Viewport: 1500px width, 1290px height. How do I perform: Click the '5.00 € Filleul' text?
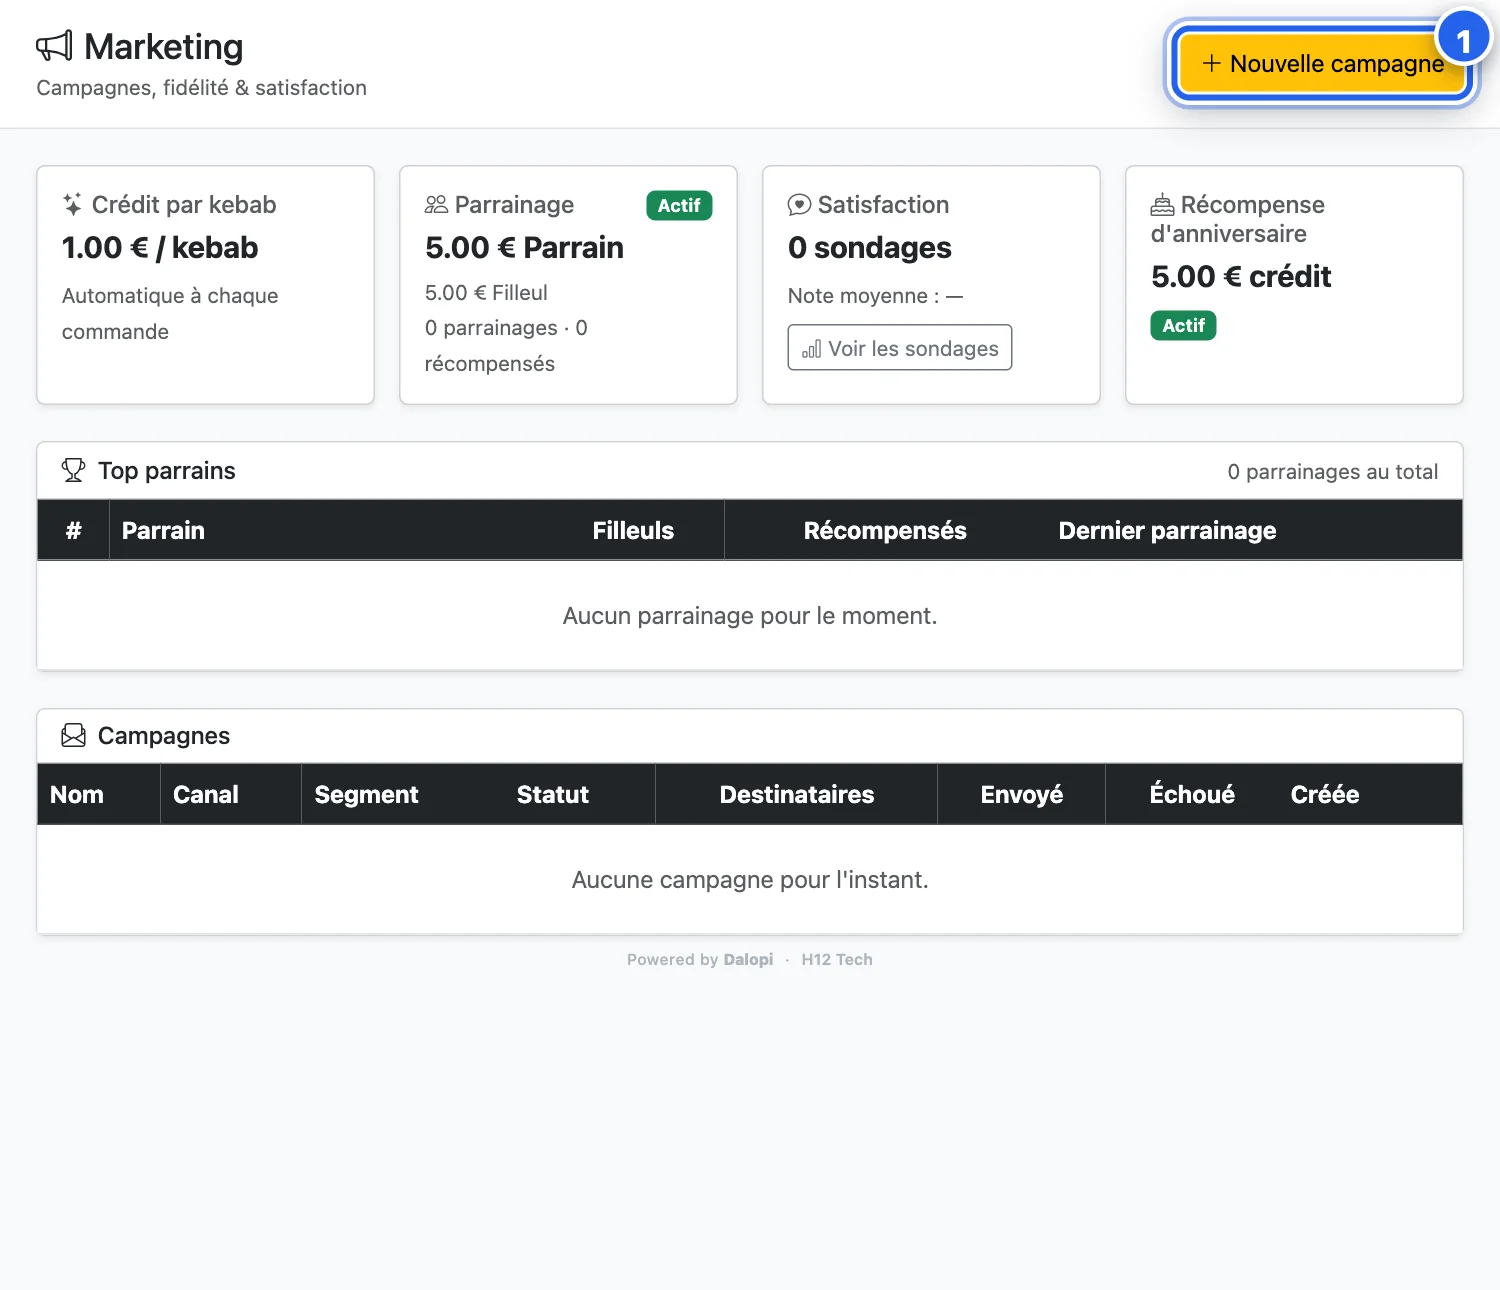coord(486,293)
